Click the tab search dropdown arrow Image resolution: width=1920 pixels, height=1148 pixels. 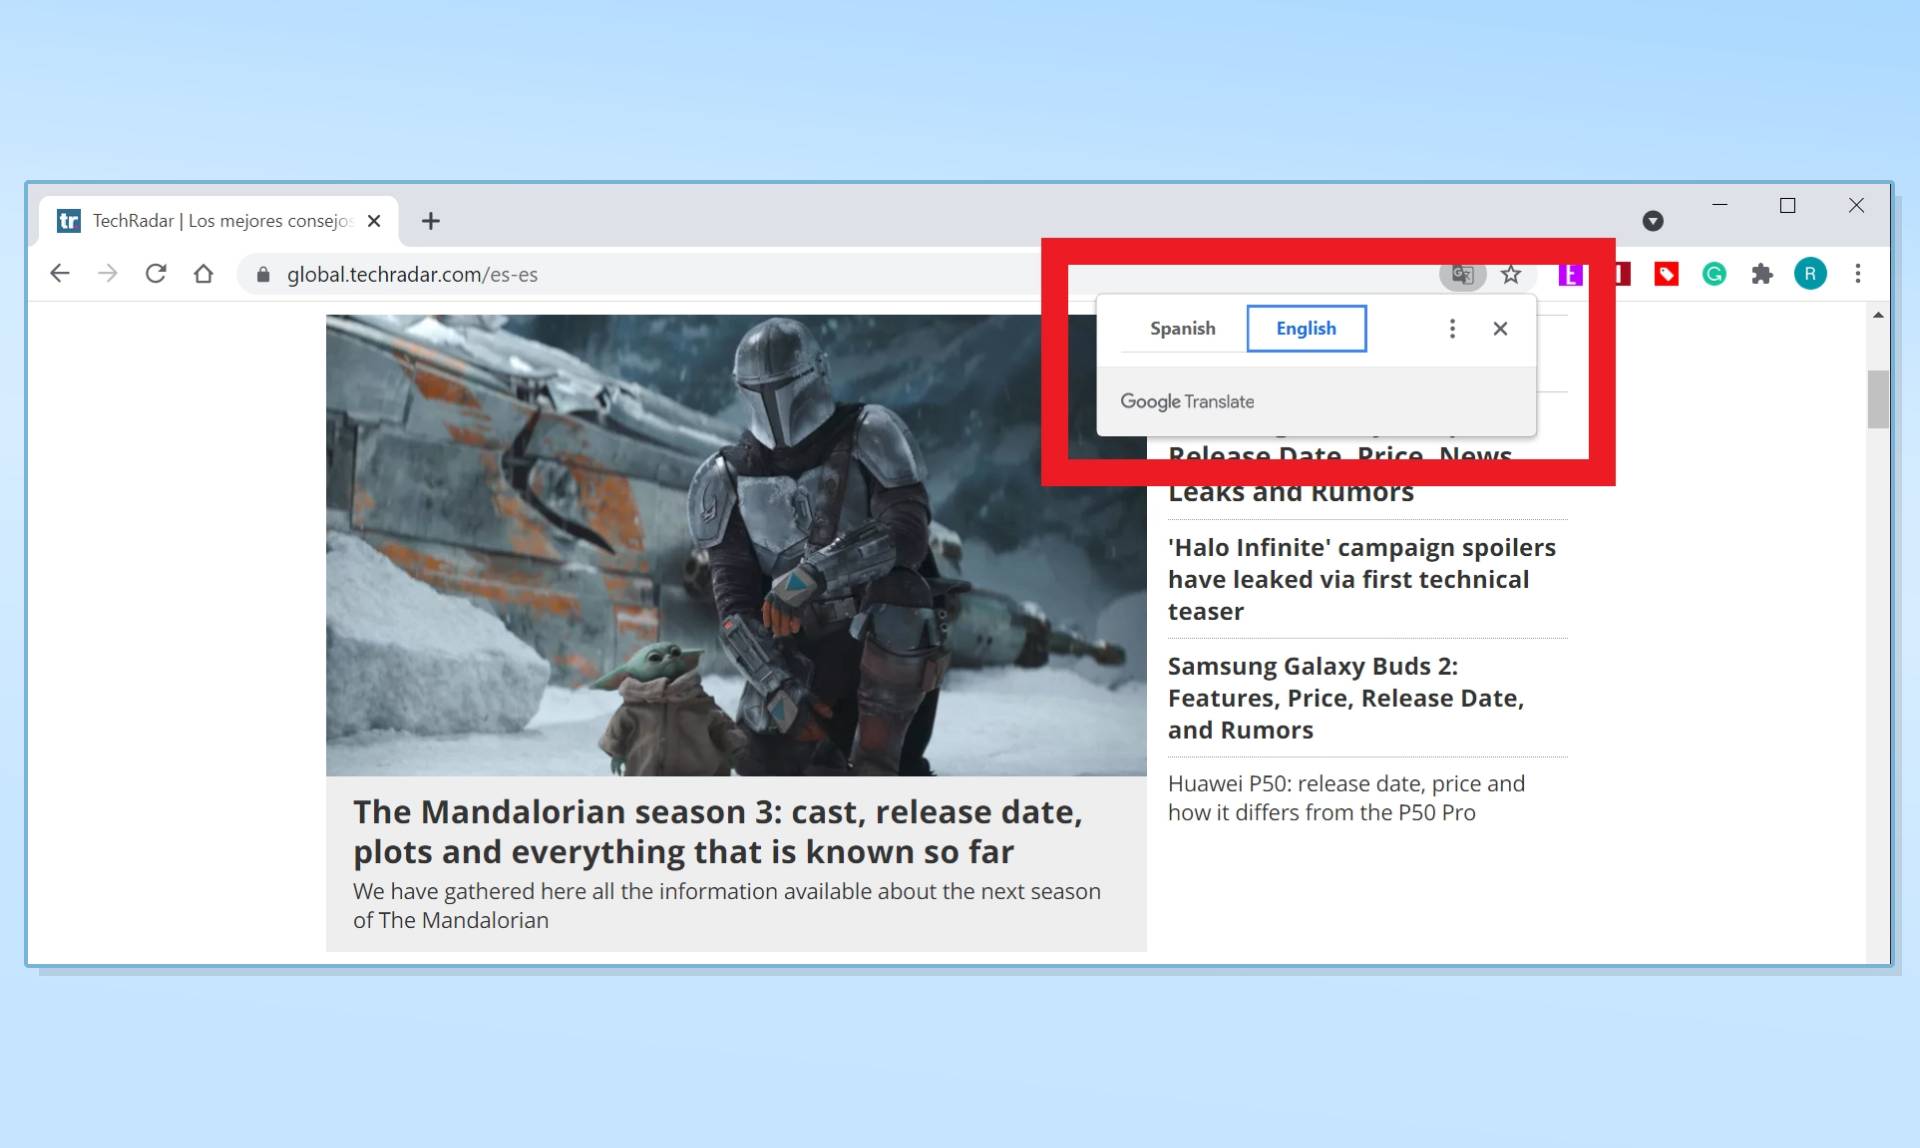click(1653, 221)
